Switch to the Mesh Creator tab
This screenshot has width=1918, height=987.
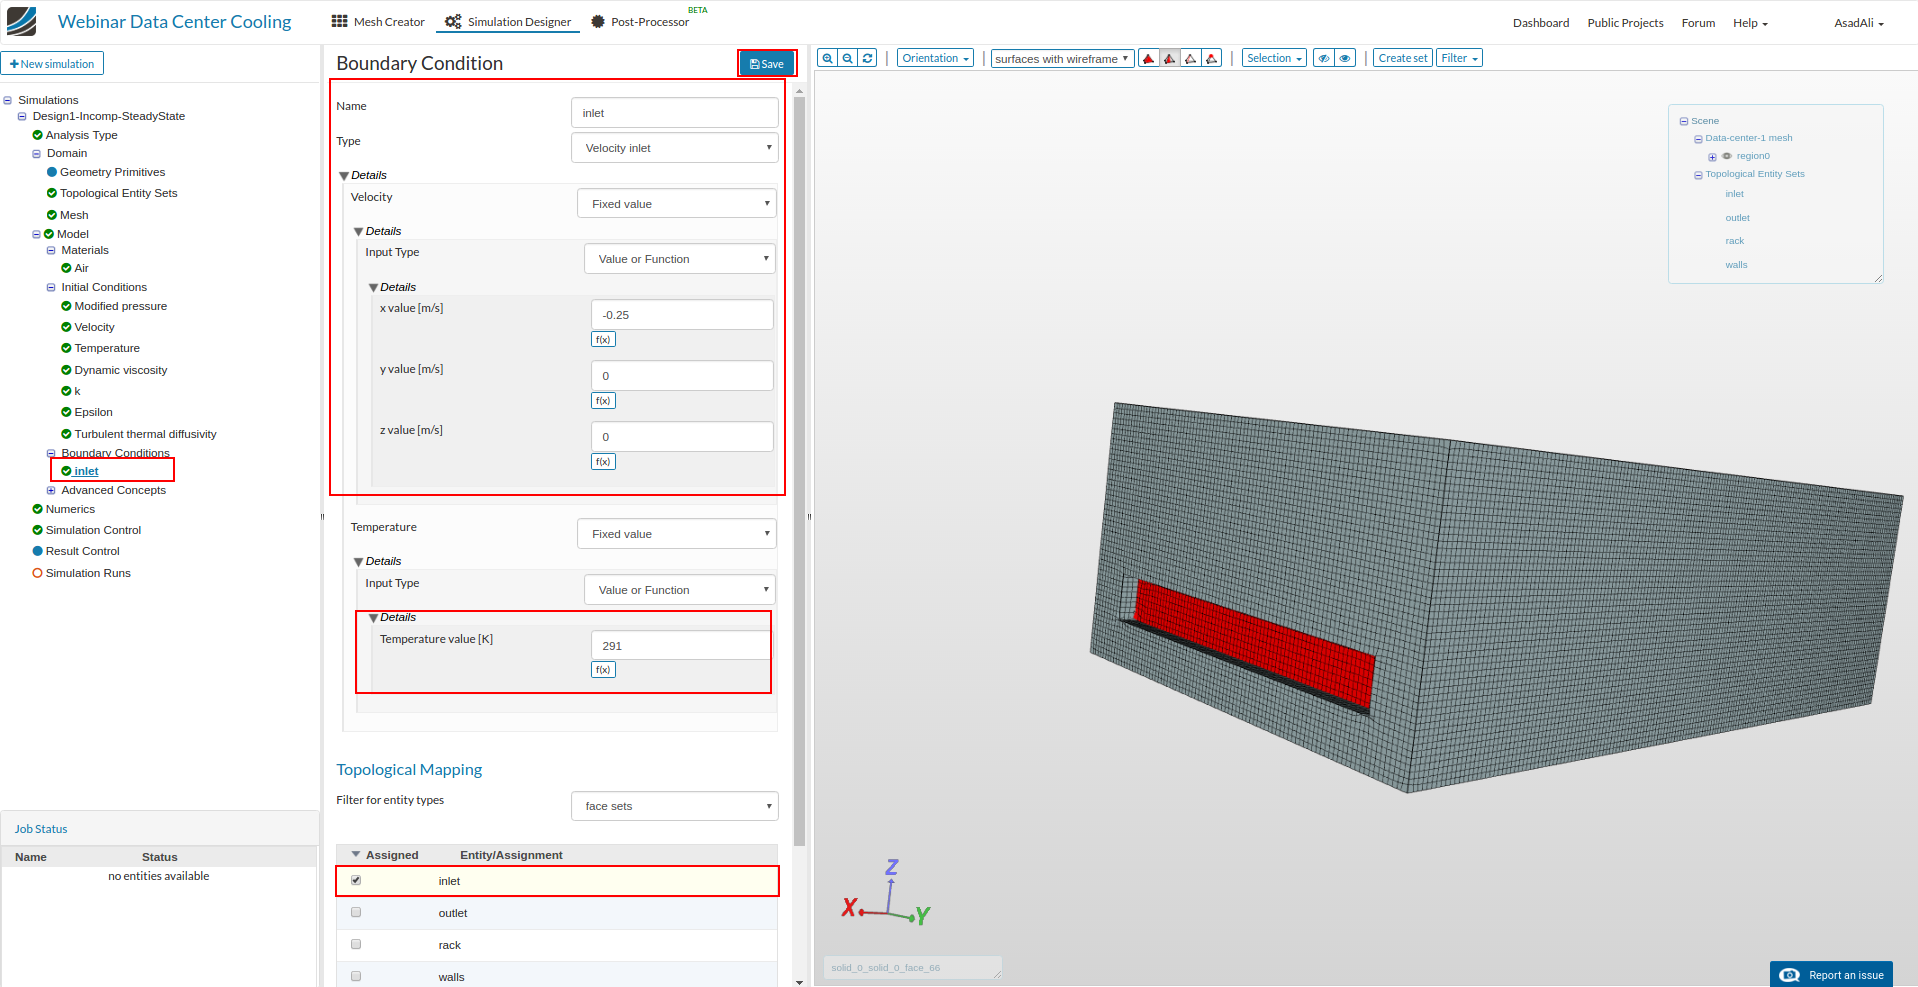378,22
